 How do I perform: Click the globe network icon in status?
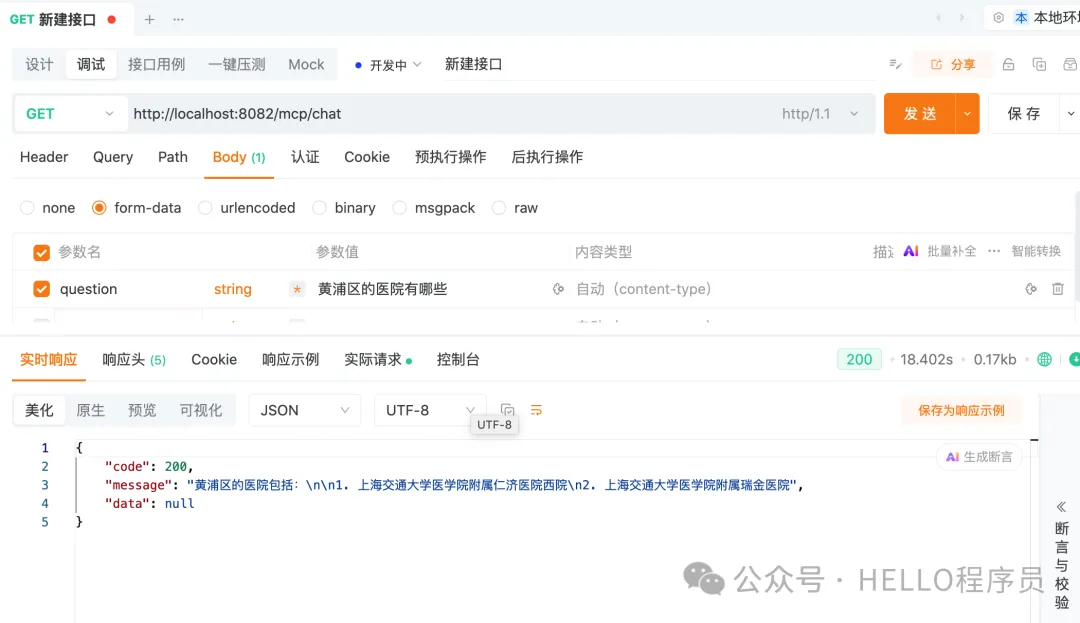[1044, 359]
